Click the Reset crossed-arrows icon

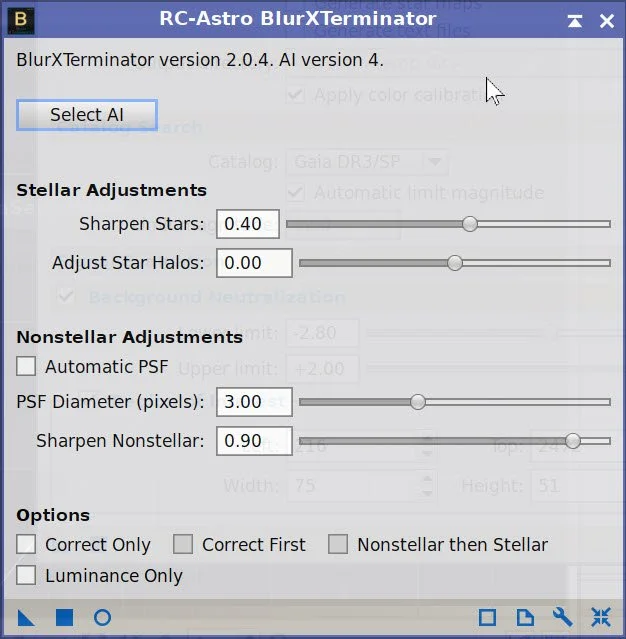coord(601,618)
